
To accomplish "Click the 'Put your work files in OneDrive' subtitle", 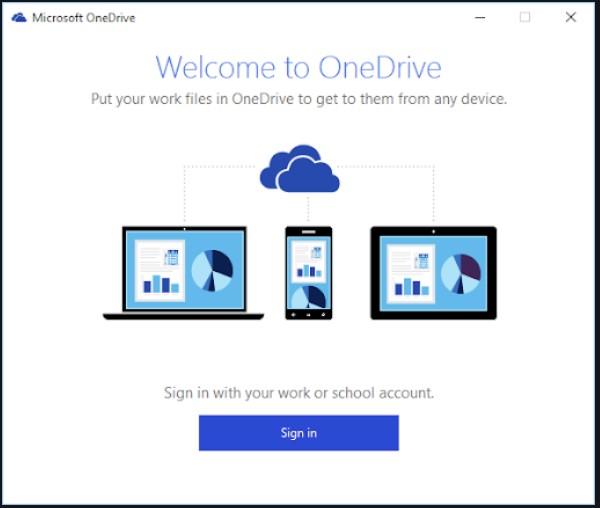I will [299, 99].
